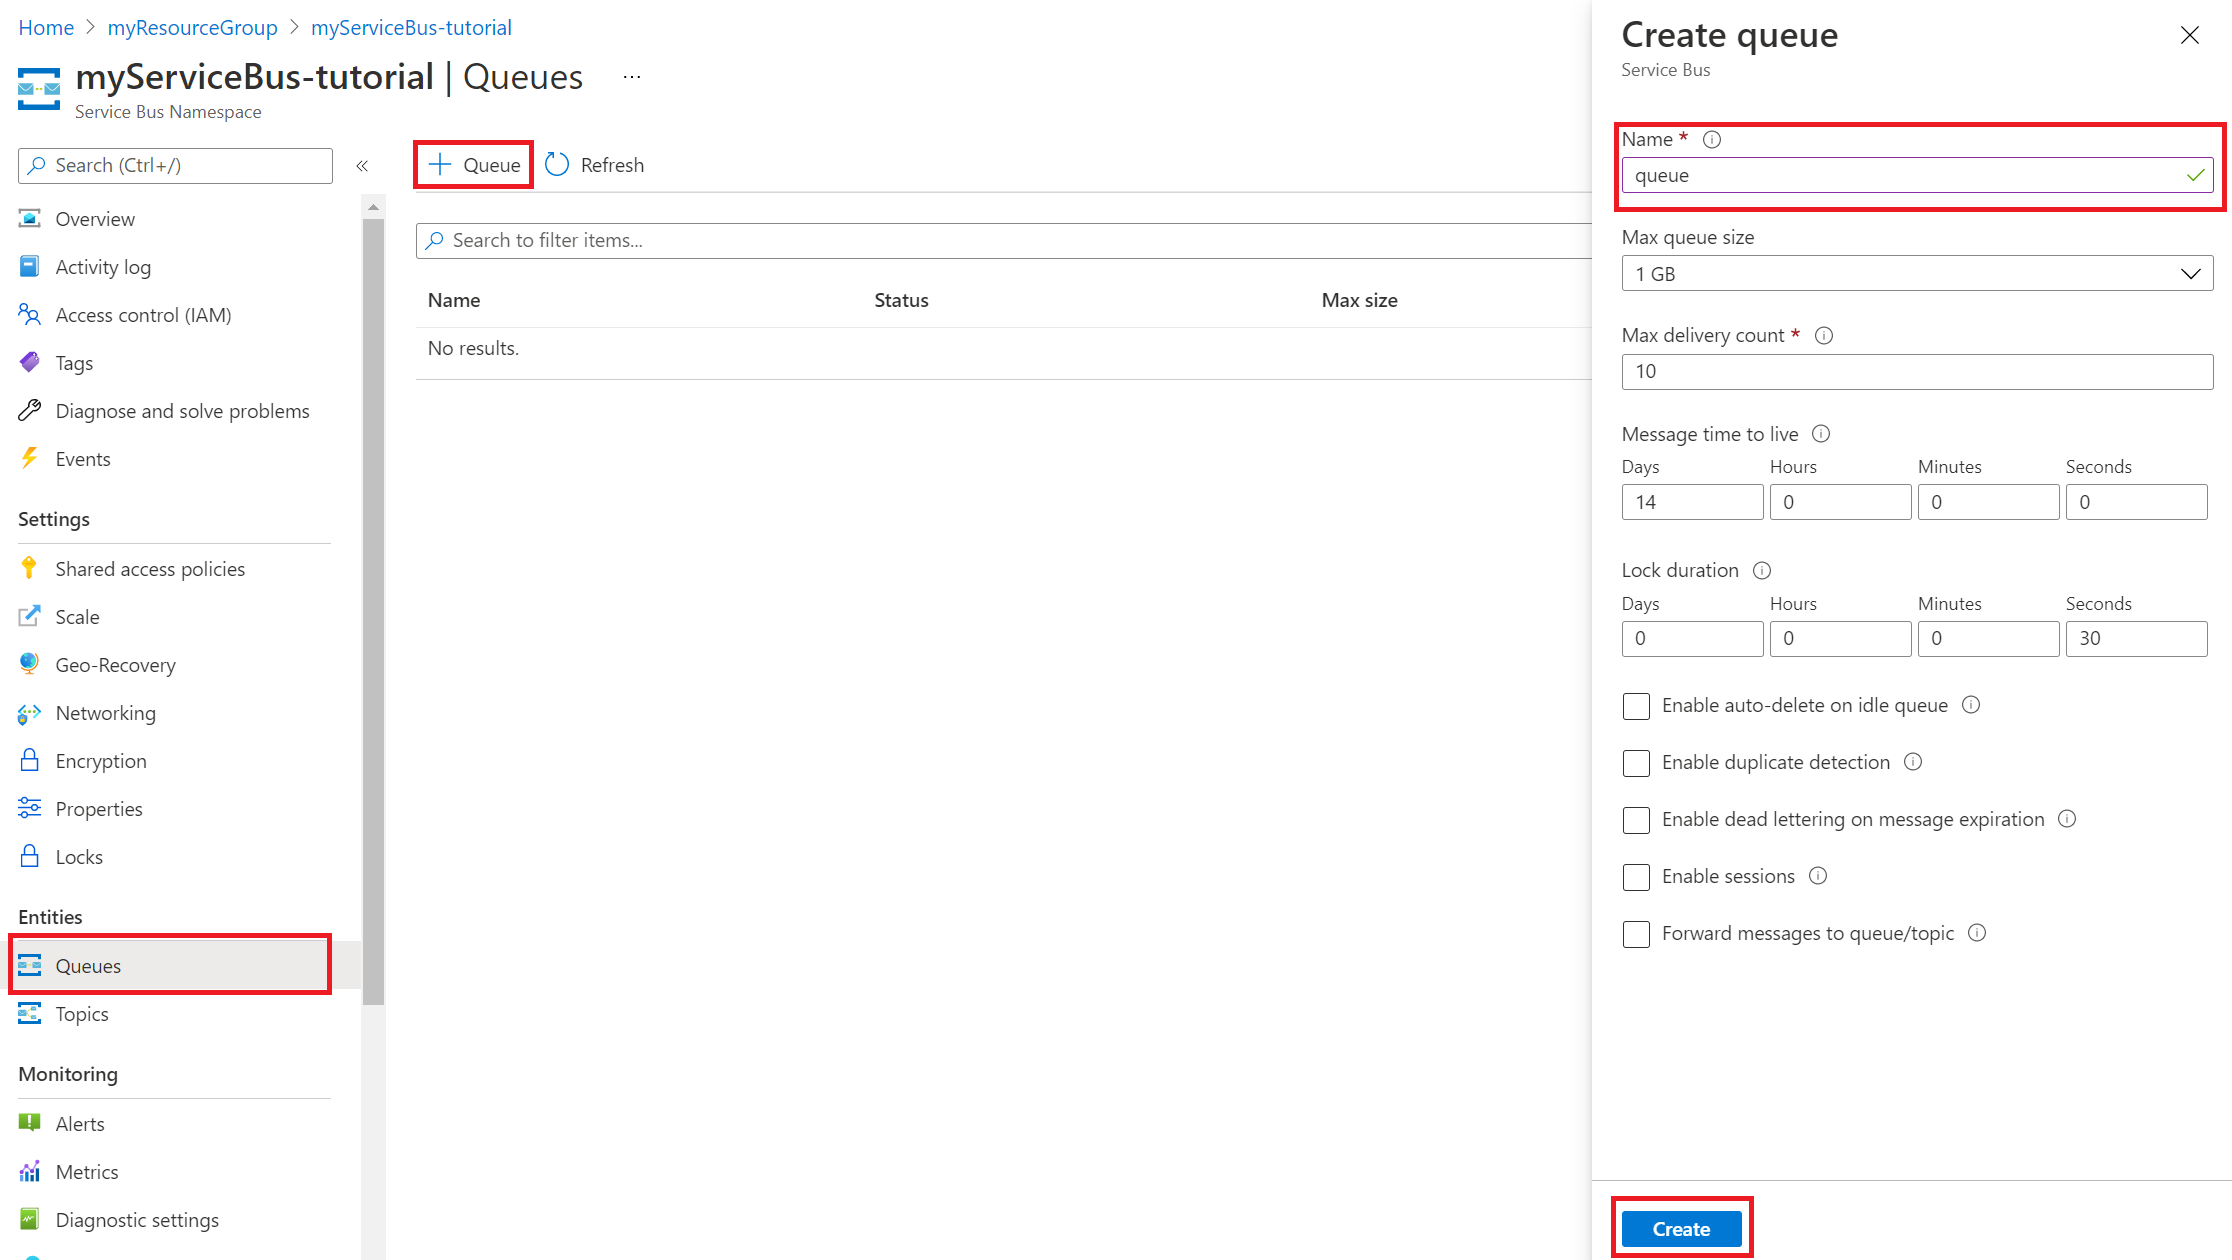The height and width of the screenshot is (1260, 2232).
Task: Enable duplicate detection checkbox
Action: (1636, 762)
